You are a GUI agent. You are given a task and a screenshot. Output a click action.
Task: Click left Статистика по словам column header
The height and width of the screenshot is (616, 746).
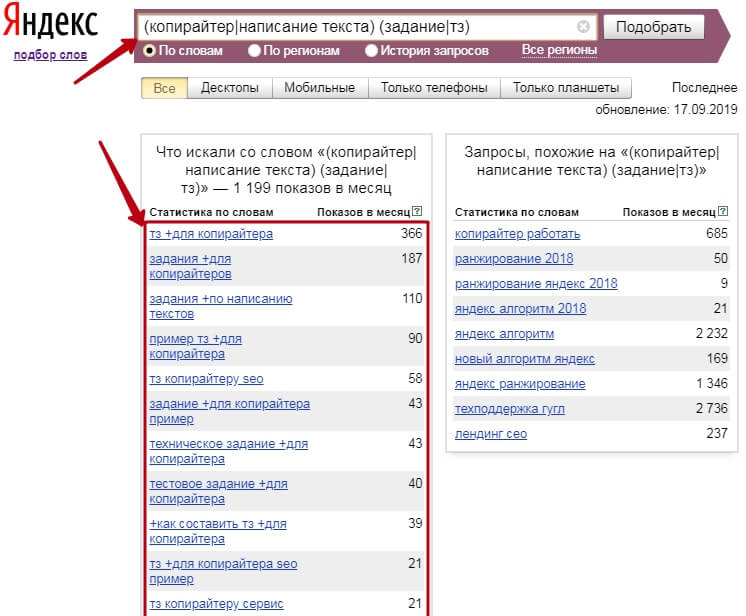click(x=211, y=212)
